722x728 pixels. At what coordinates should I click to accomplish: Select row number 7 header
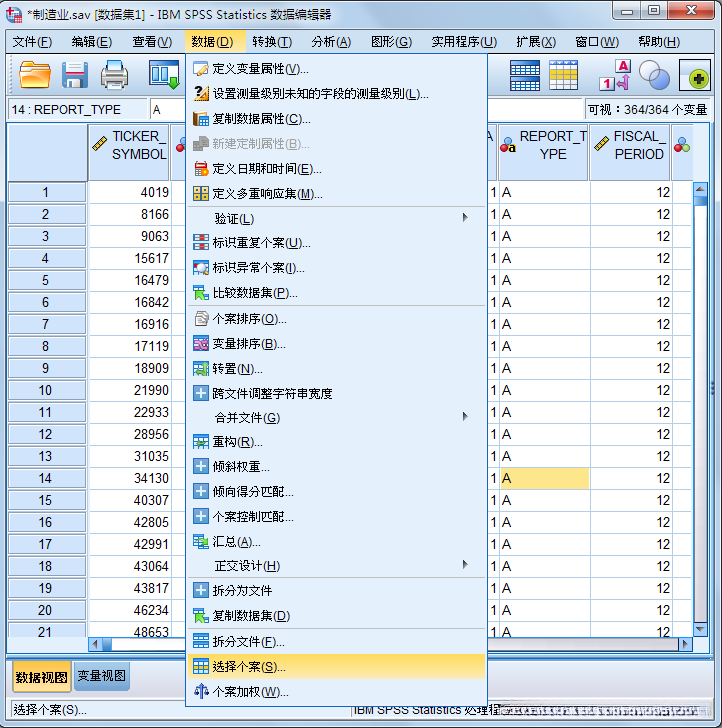tap(46, 324)
